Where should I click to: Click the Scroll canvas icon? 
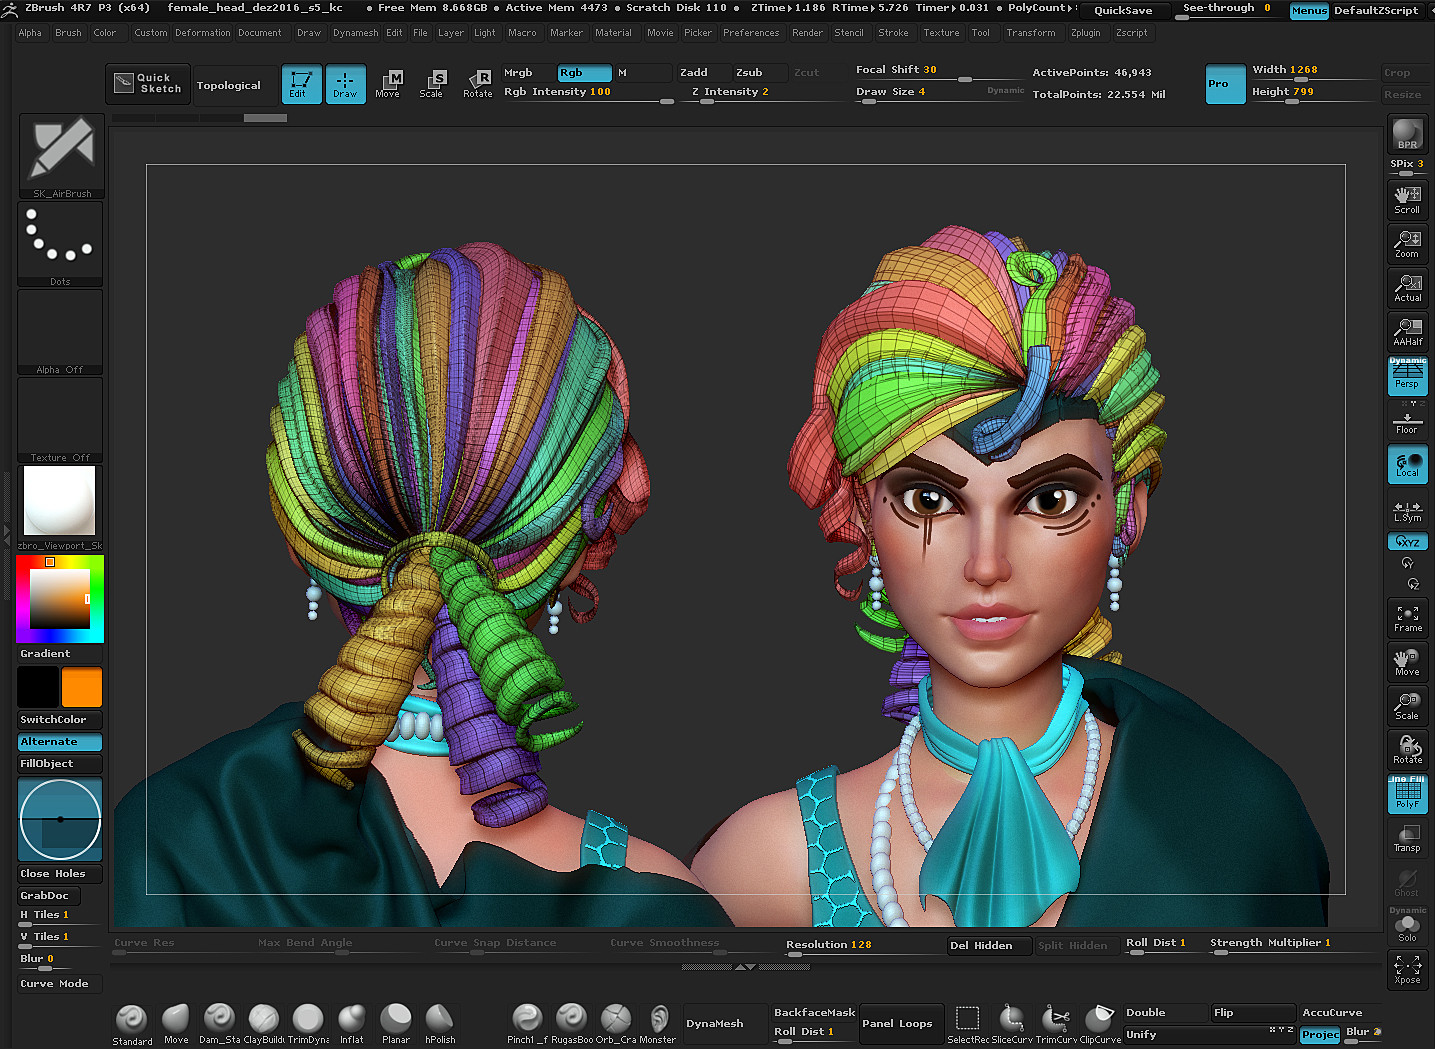(x=1407, y=199)
